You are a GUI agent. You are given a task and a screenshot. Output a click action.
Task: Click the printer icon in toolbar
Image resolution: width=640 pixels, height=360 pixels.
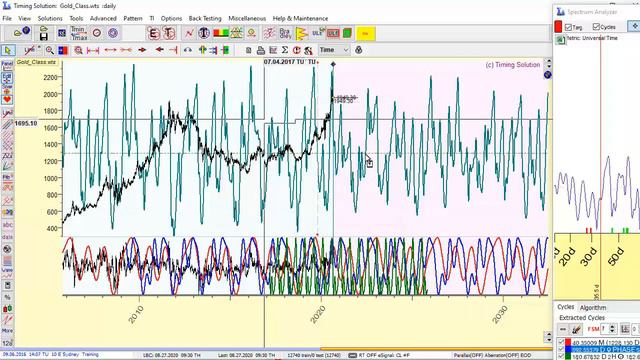pos(261,50)
